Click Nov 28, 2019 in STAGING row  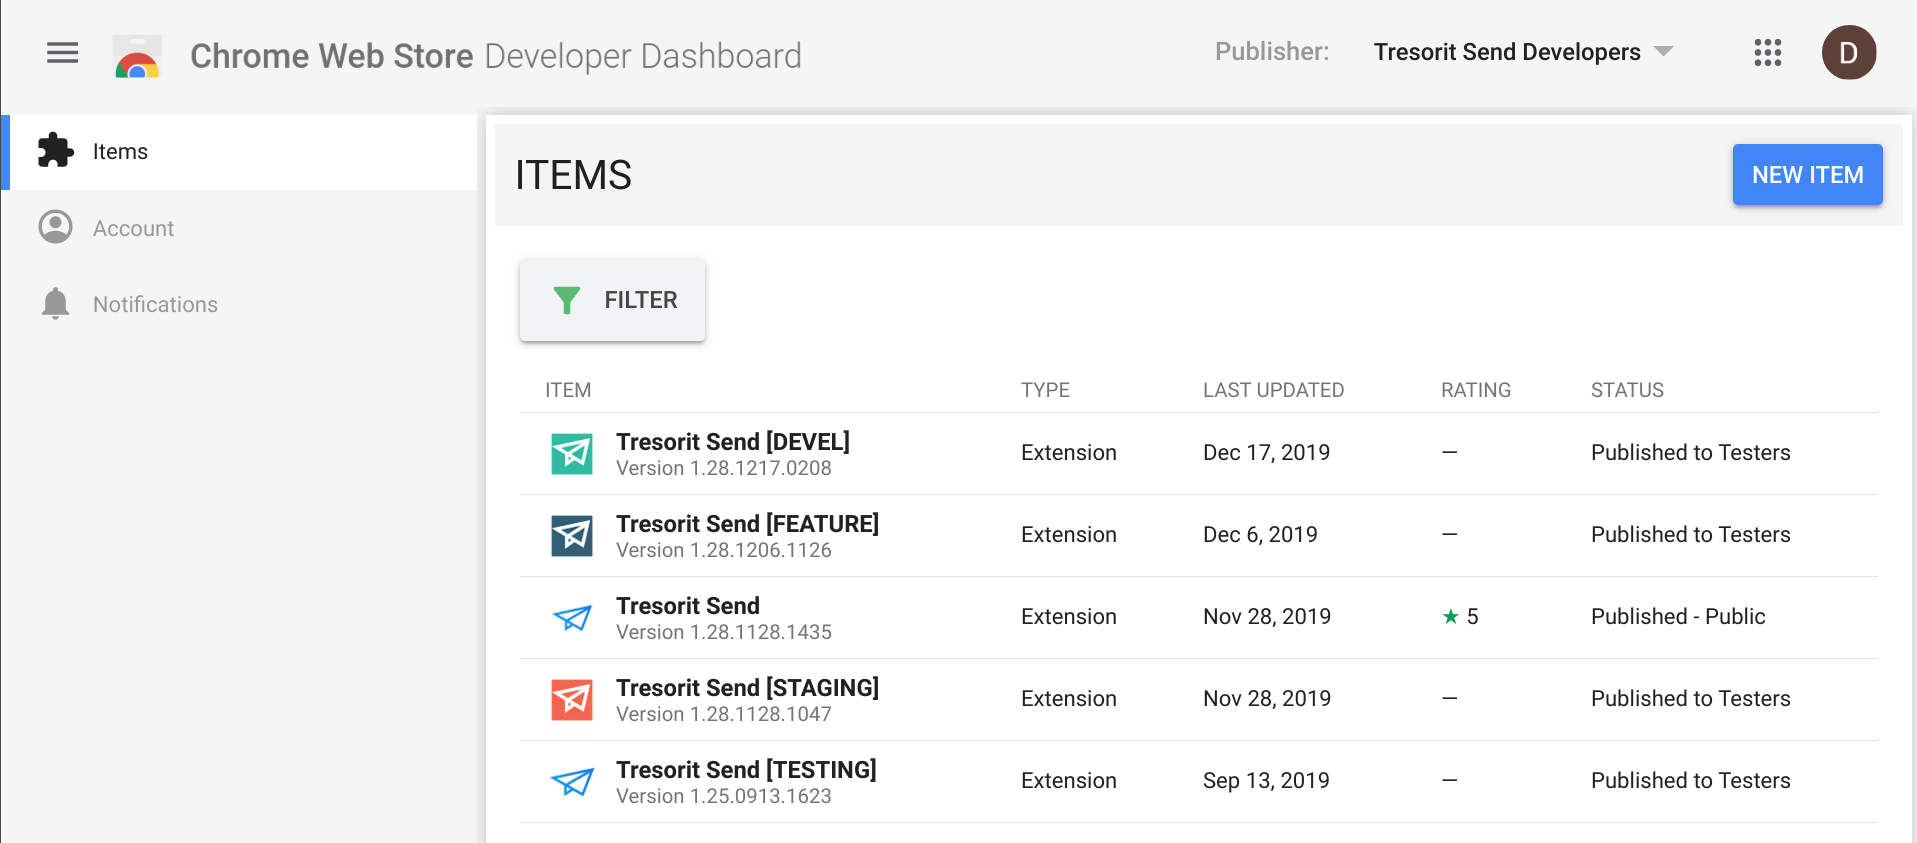pos(1267,699)
